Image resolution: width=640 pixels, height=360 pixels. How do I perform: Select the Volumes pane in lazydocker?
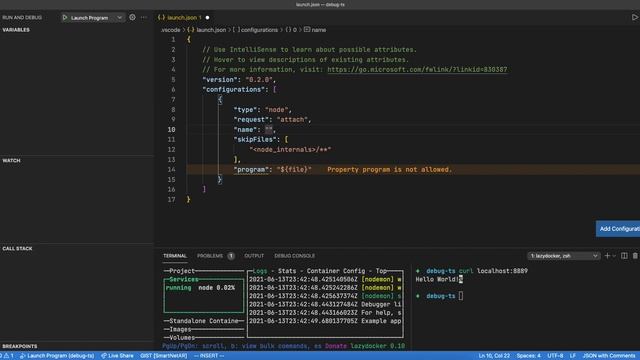[x=182, y=338]
